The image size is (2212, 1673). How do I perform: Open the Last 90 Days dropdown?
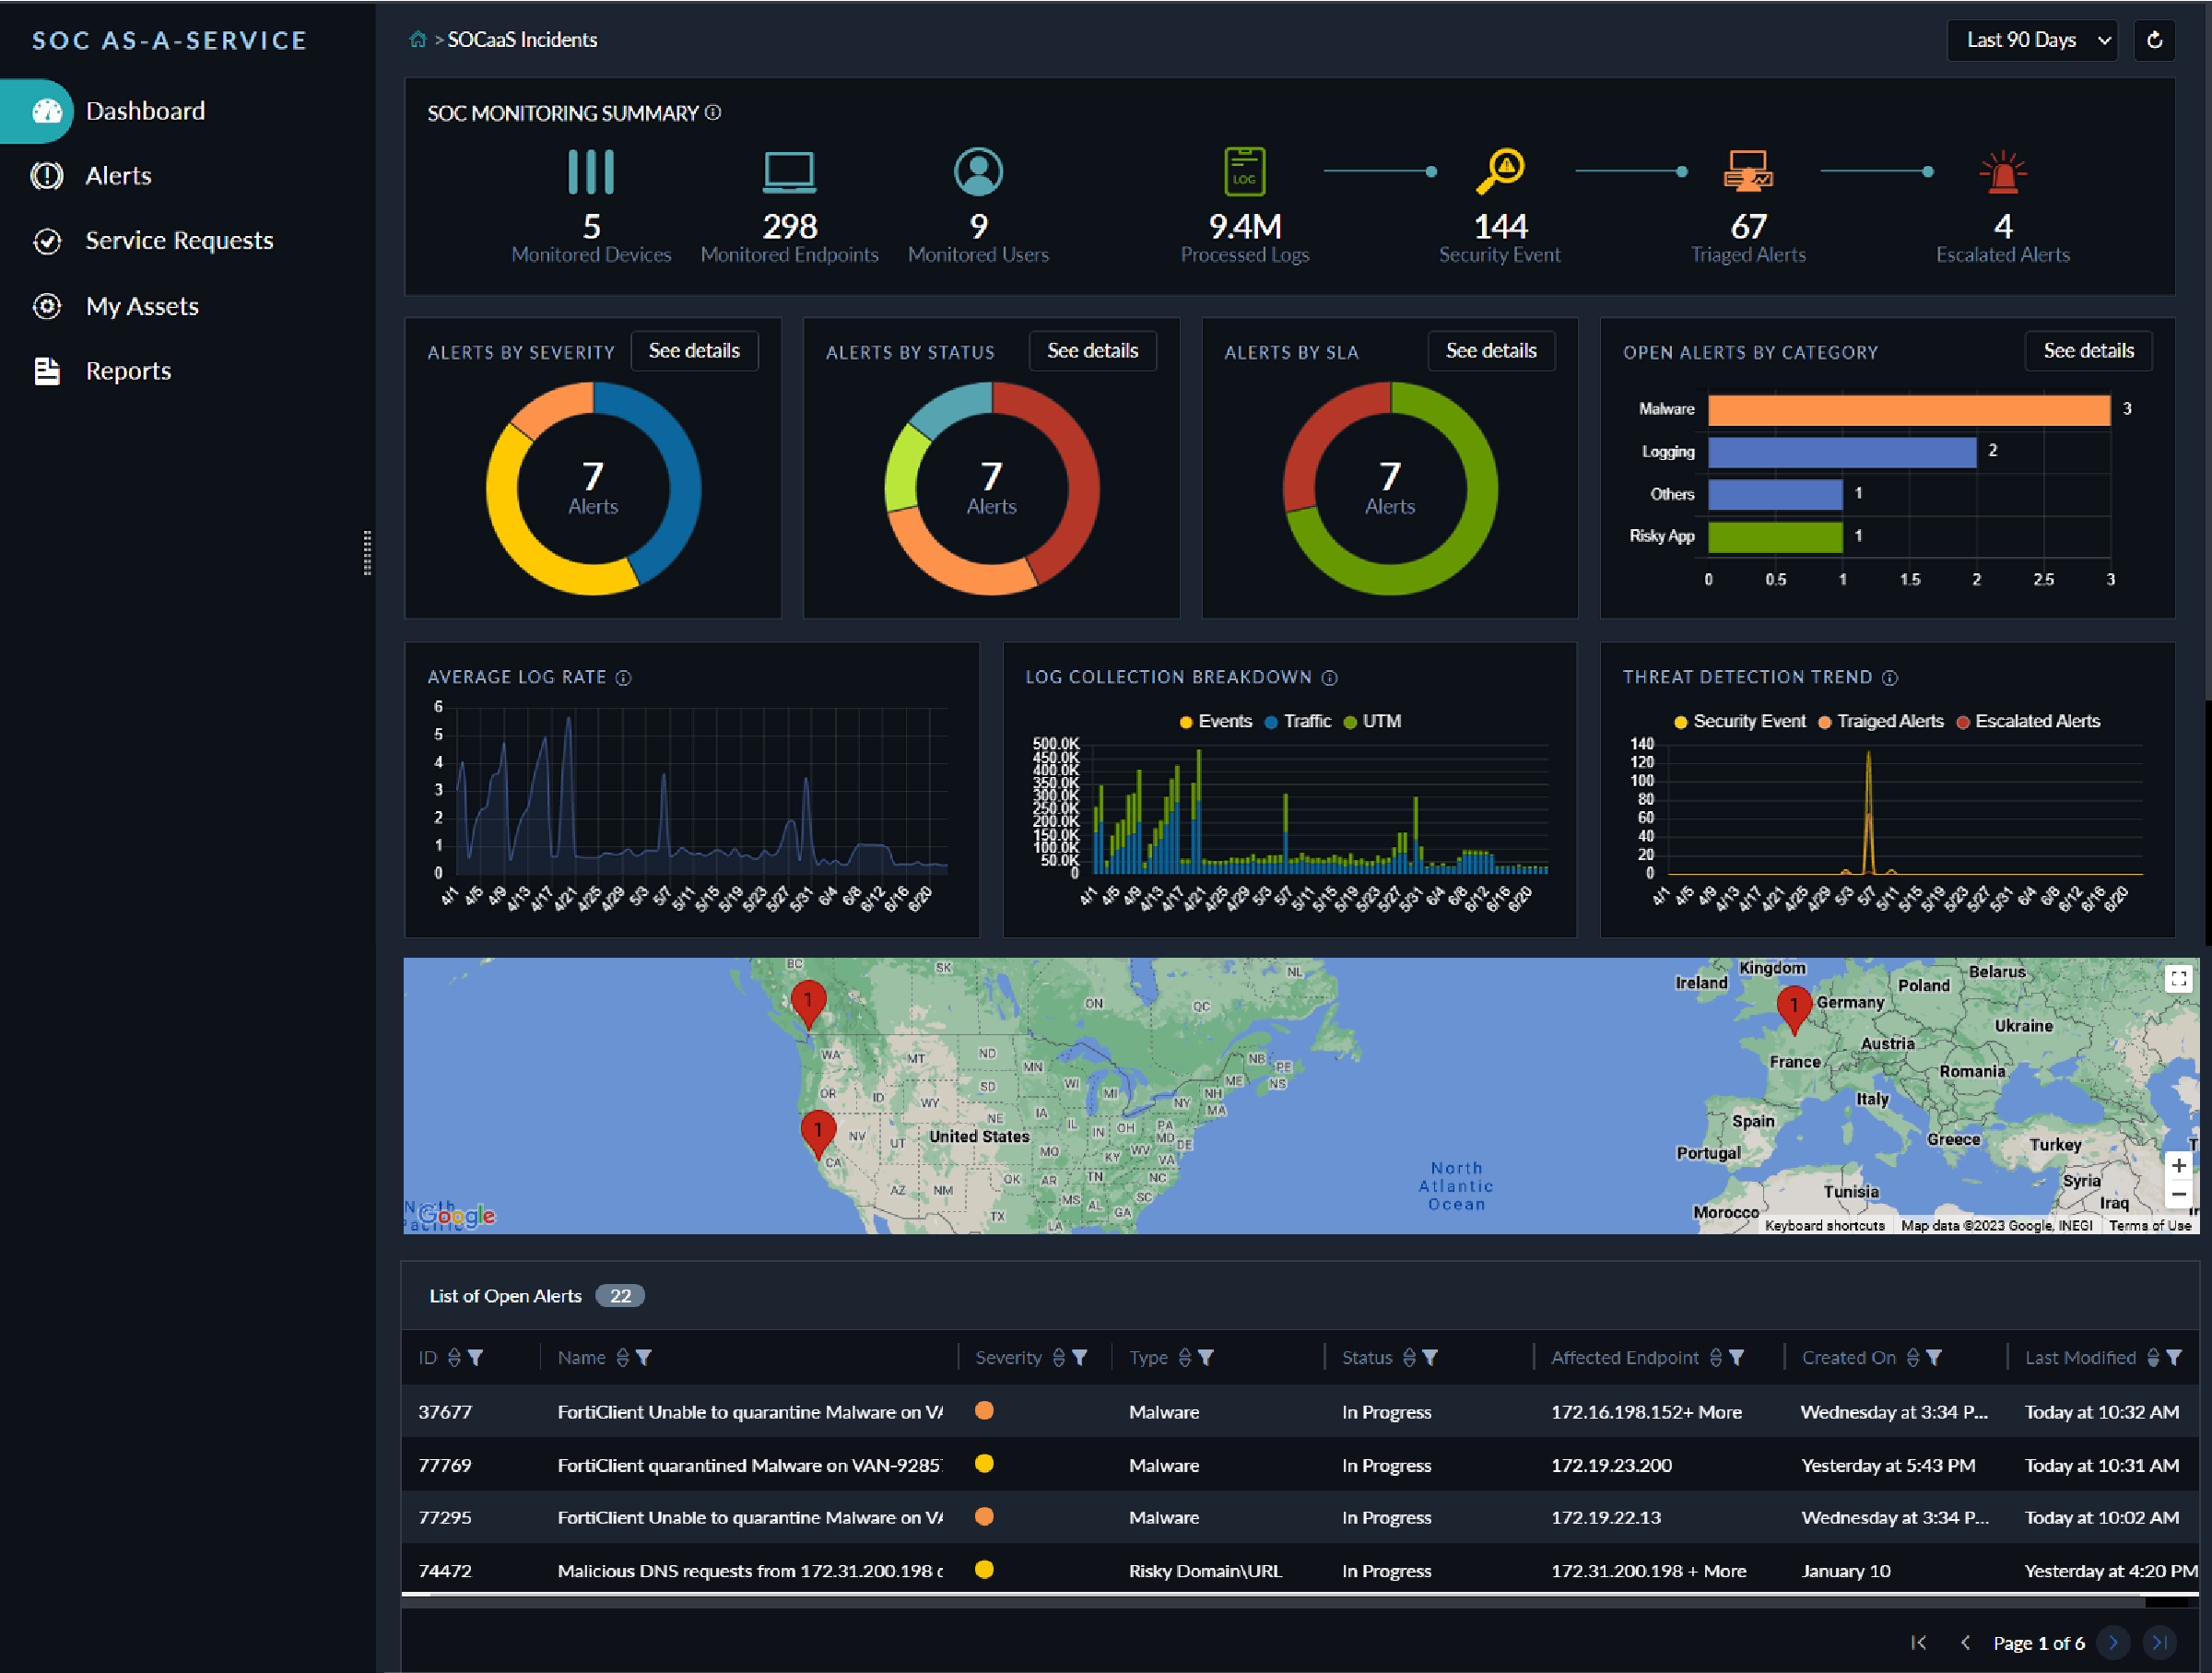pos(2032,40)
